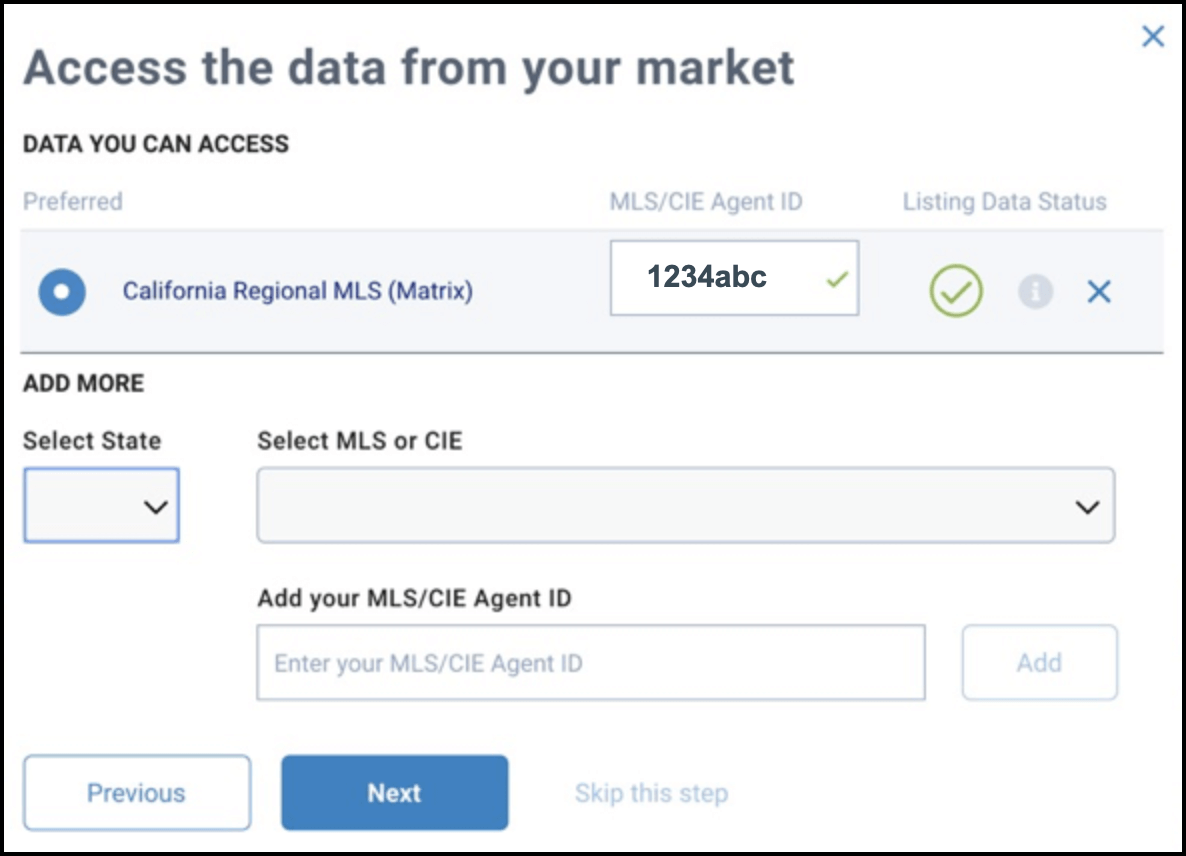Image resolution: width=1186 pixels, height=856 pixels.
Task: Continue with the Next button
Action: [394, 793]
